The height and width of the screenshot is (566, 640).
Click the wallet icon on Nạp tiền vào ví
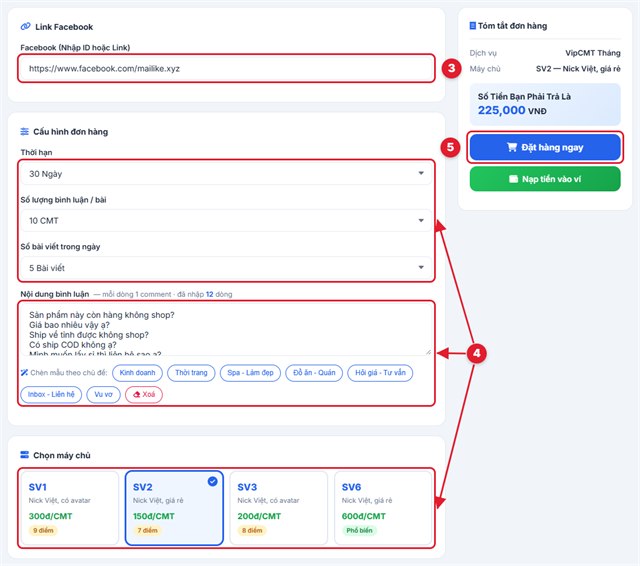coord(513,179)
